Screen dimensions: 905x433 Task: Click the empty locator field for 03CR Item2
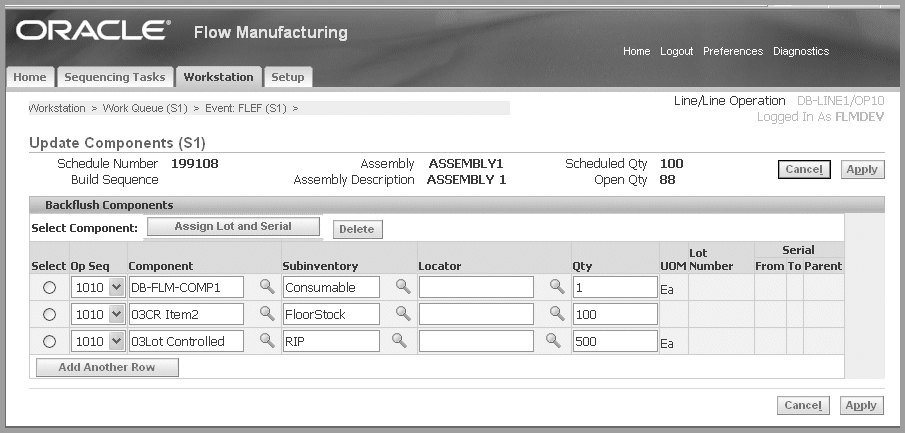click(x=476, y=314)
